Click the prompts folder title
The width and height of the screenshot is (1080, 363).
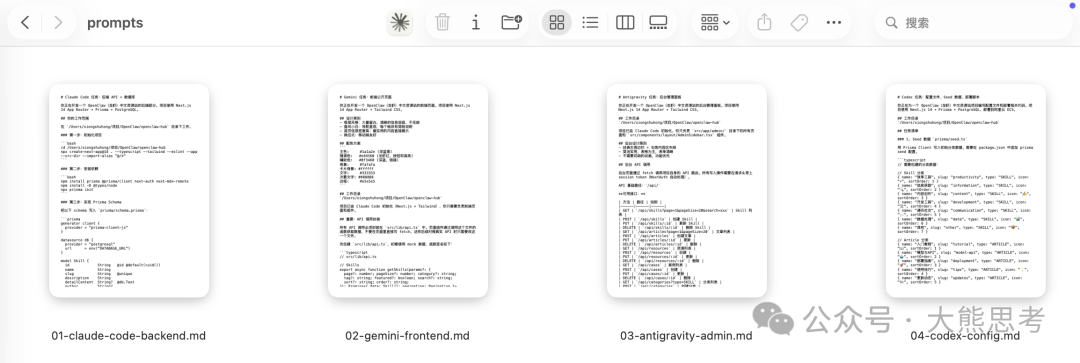[x=115, y=23]
